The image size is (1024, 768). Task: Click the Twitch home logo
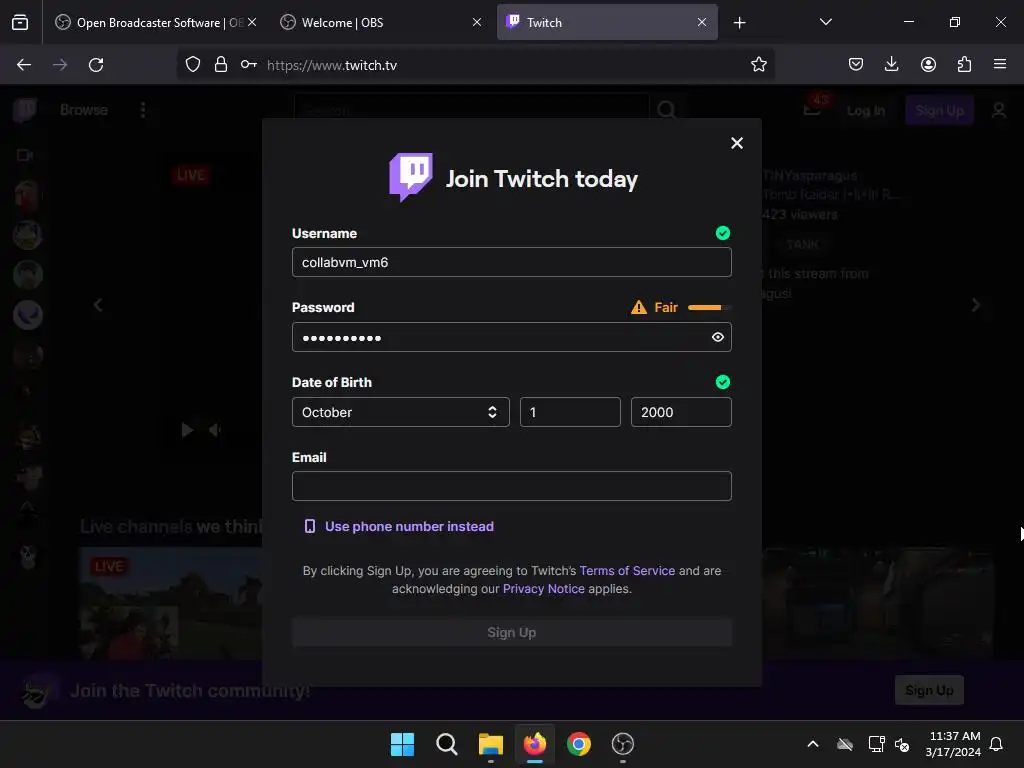[x=25, y=110]
